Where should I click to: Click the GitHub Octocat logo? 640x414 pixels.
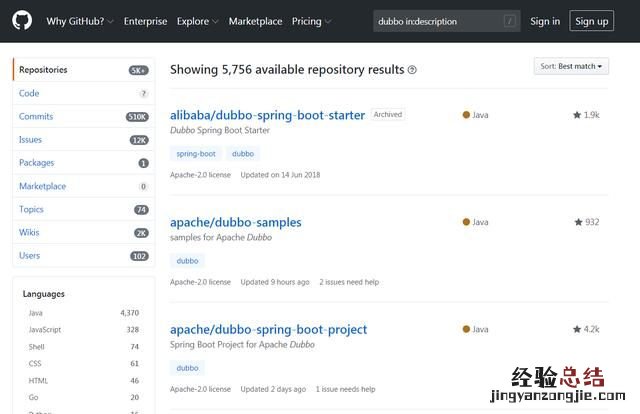coord(22,21)
